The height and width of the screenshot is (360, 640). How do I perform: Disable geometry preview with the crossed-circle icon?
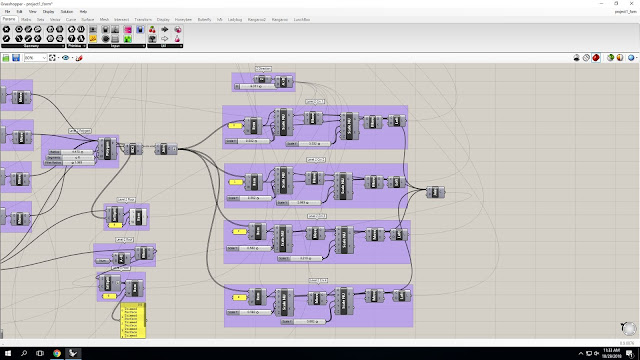pos(586,58)
